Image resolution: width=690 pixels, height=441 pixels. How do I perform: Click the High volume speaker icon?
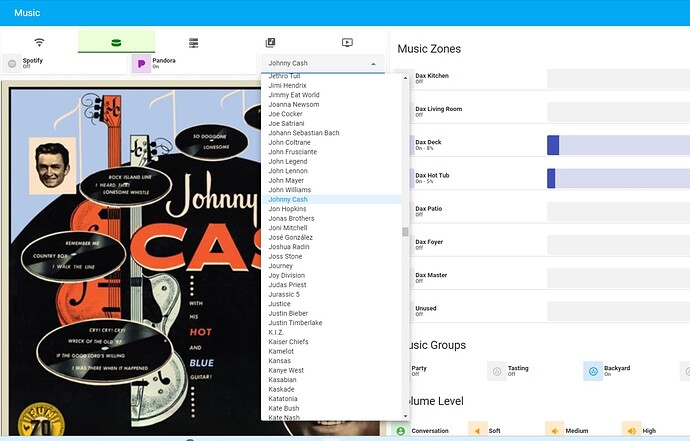tap(631, 430)
